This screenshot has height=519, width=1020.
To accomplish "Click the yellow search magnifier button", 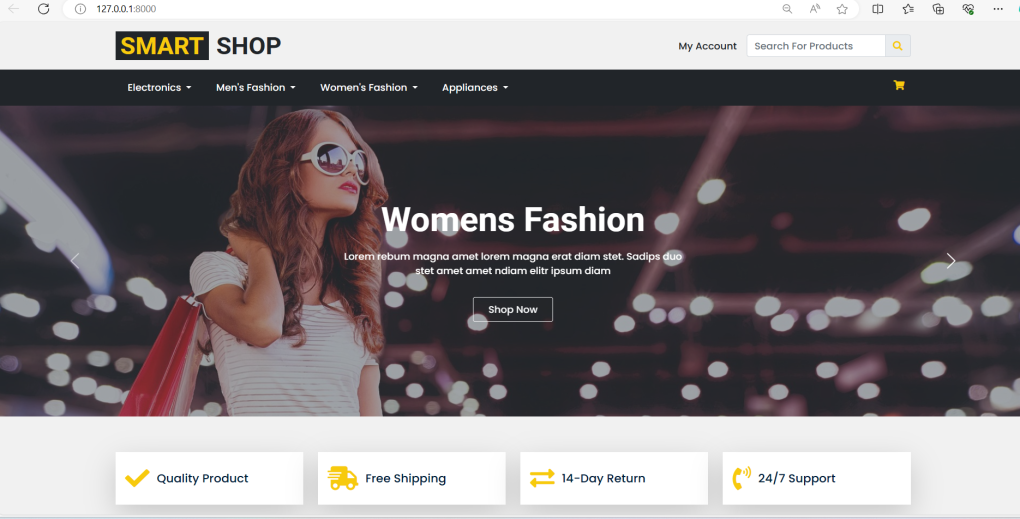I will click(x=897, y=46).
